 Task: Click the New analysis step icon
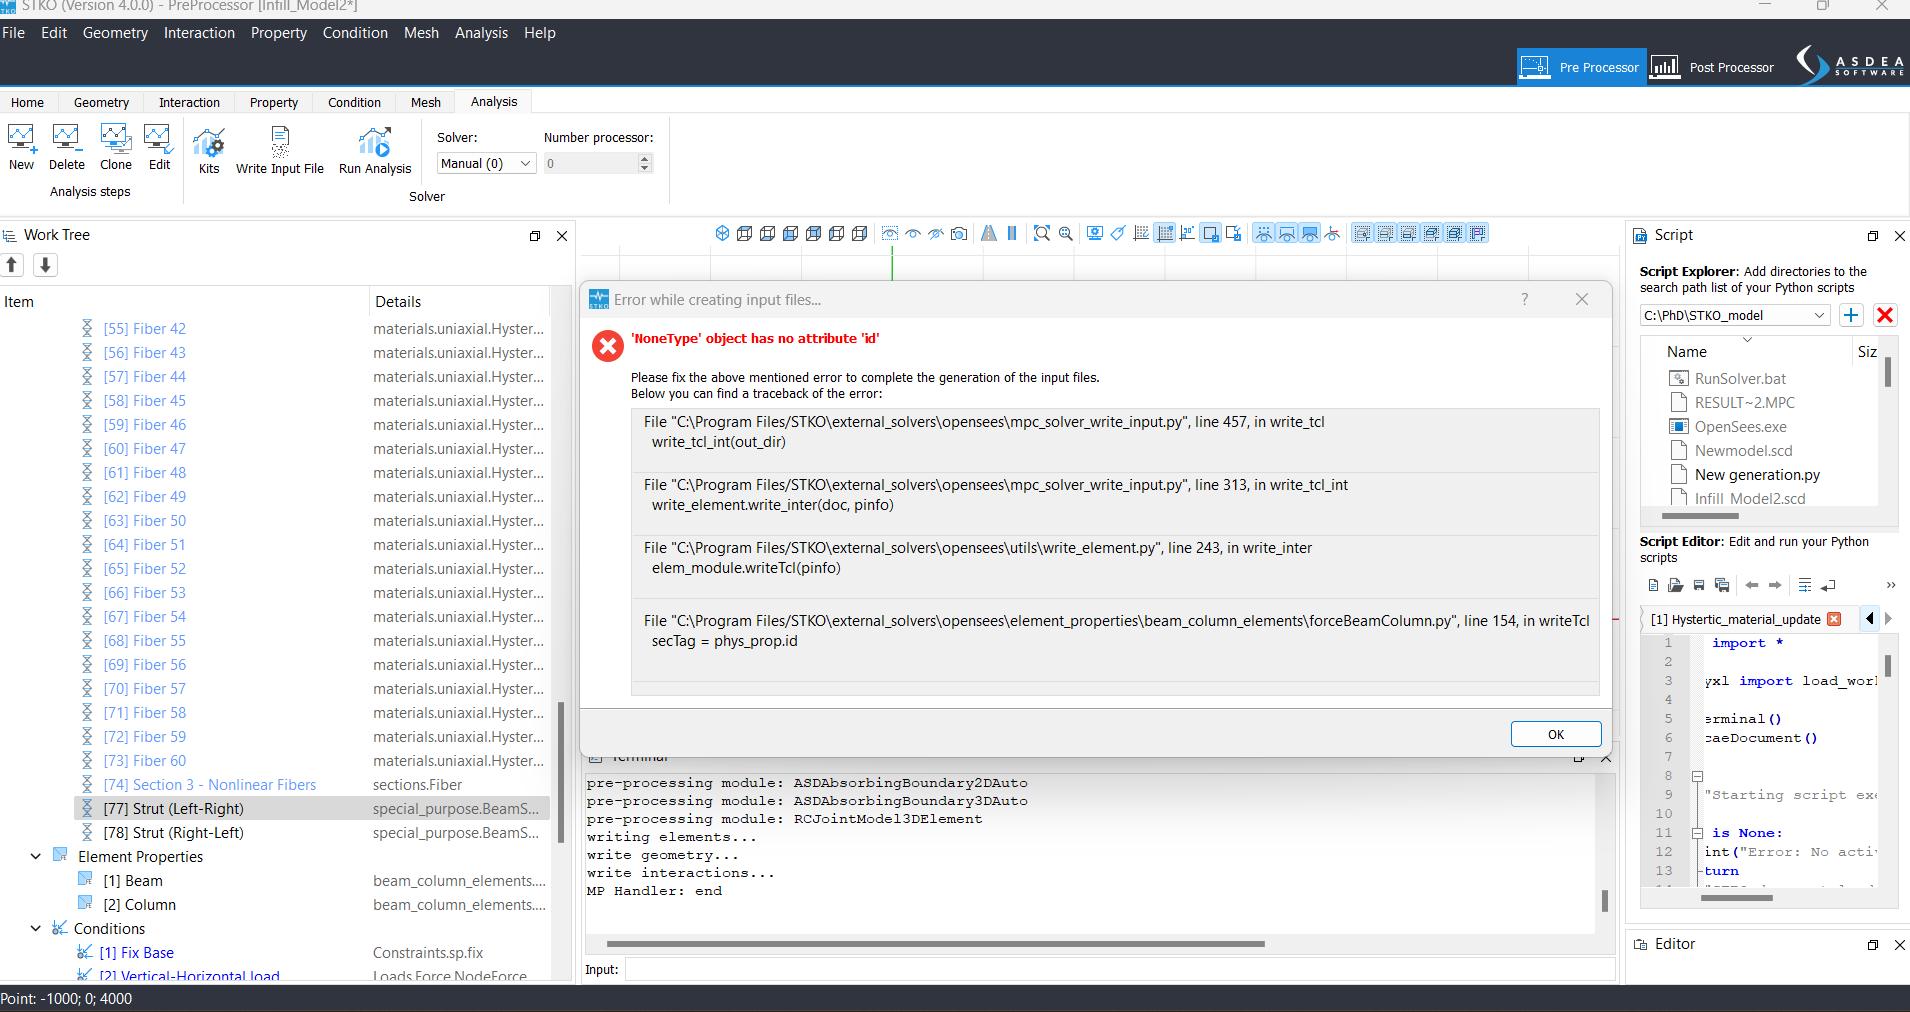pyautogui.click(x=21, y=139)
